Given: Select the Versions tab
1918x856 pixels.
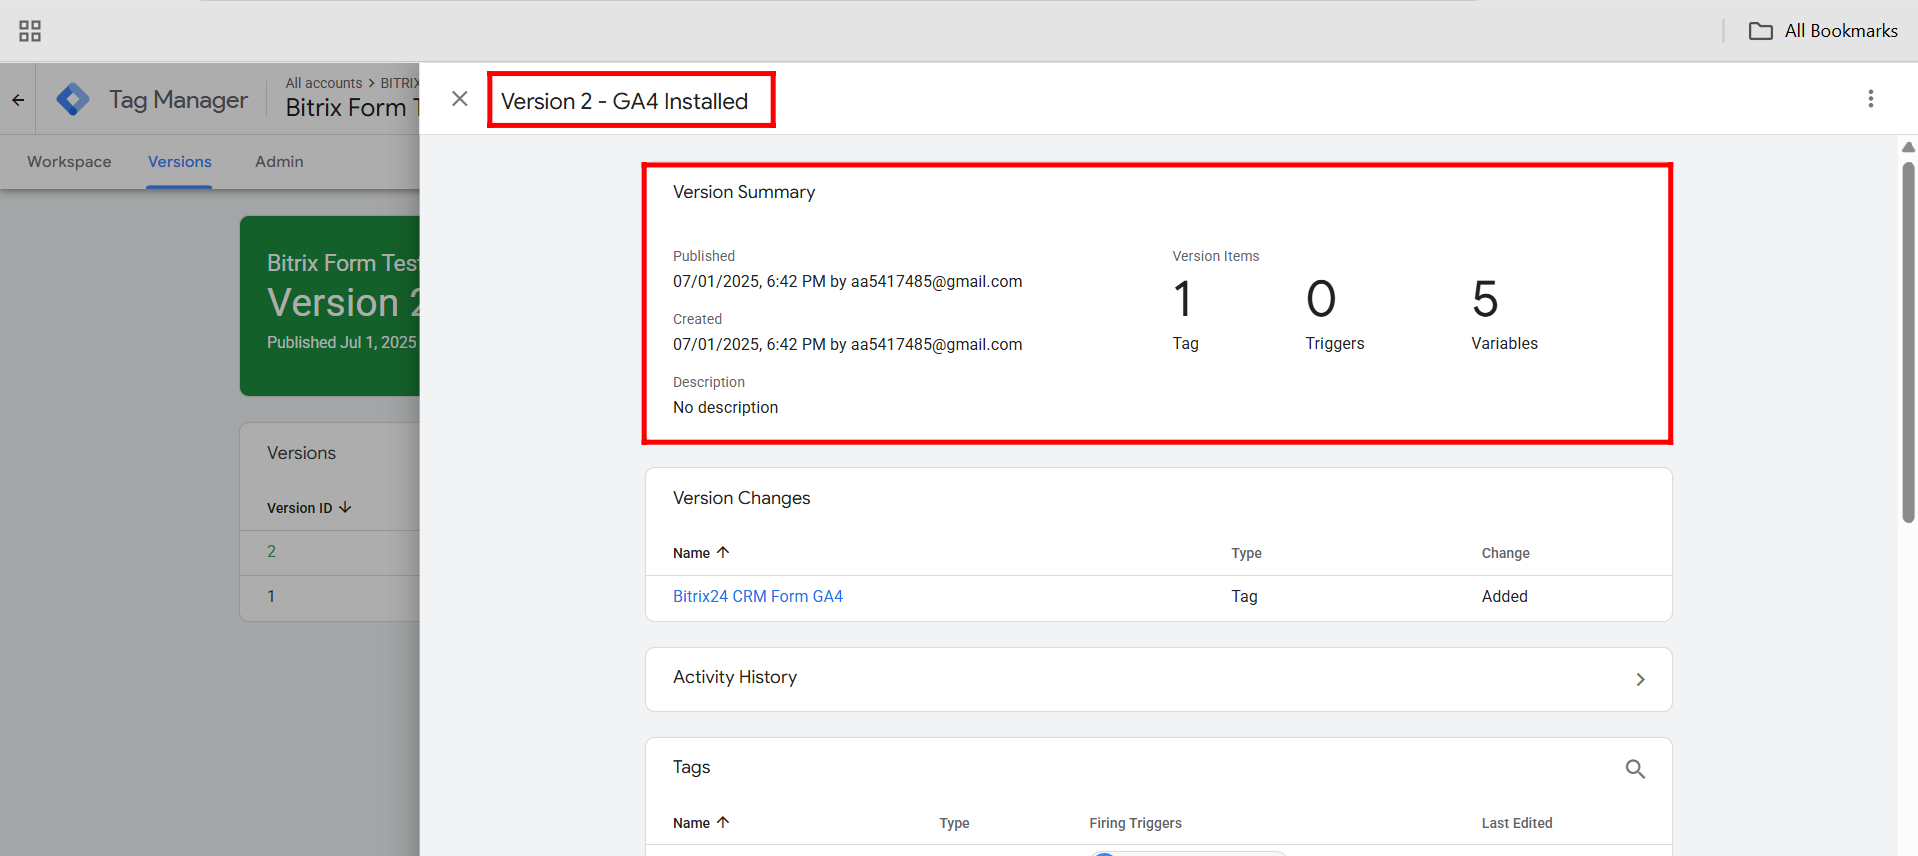Looking at the screenshot, I should point(180,161).
